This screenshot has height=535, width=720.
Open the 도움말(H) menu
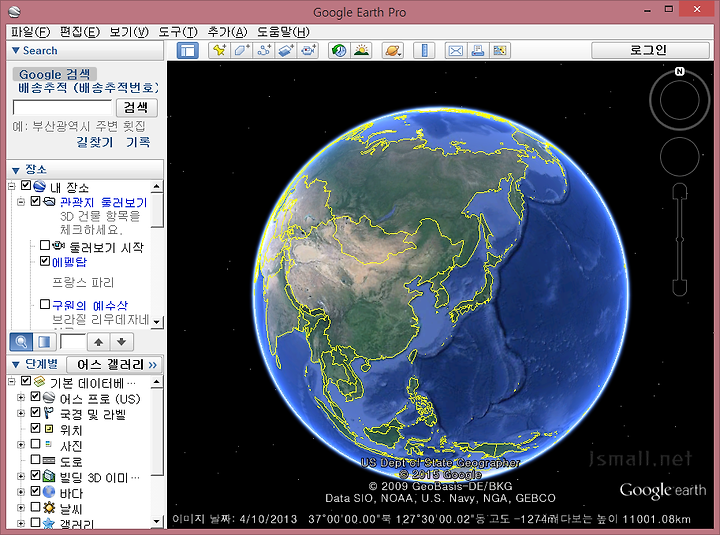click(283, 32)
